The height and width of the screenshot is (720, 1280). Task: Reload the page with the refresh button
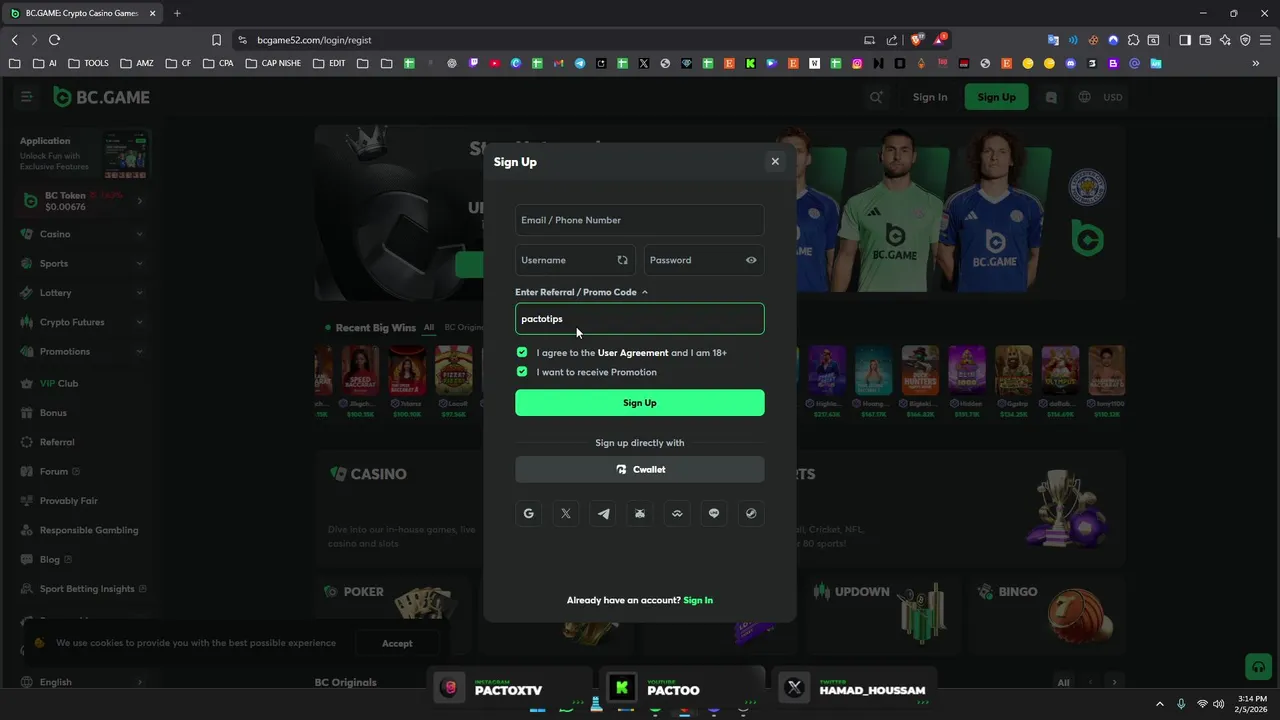coord(54,40)
